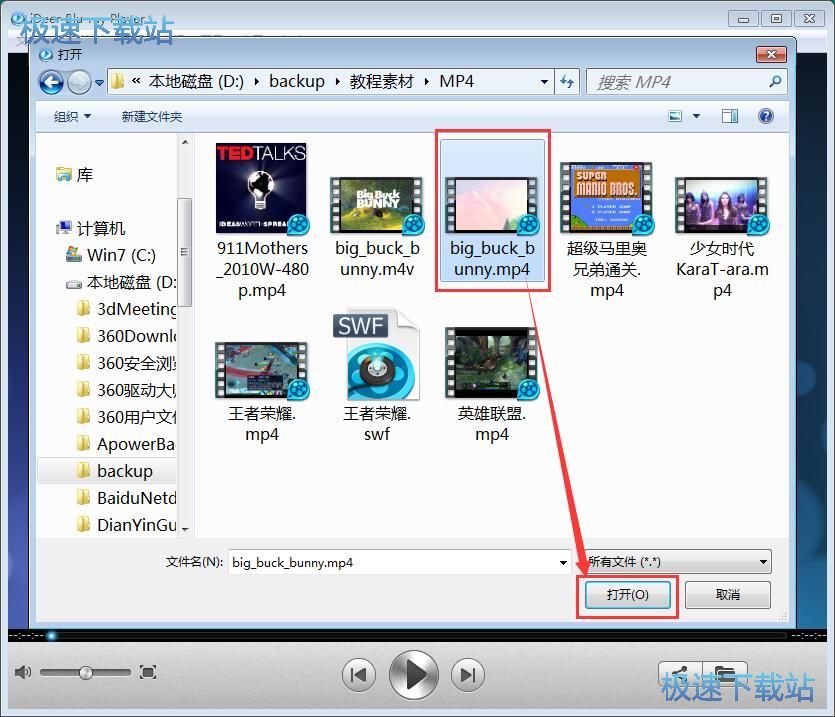
Task: Open ApowerBa folder in tree
Action: pyautogui.click(x=127, y=444)
